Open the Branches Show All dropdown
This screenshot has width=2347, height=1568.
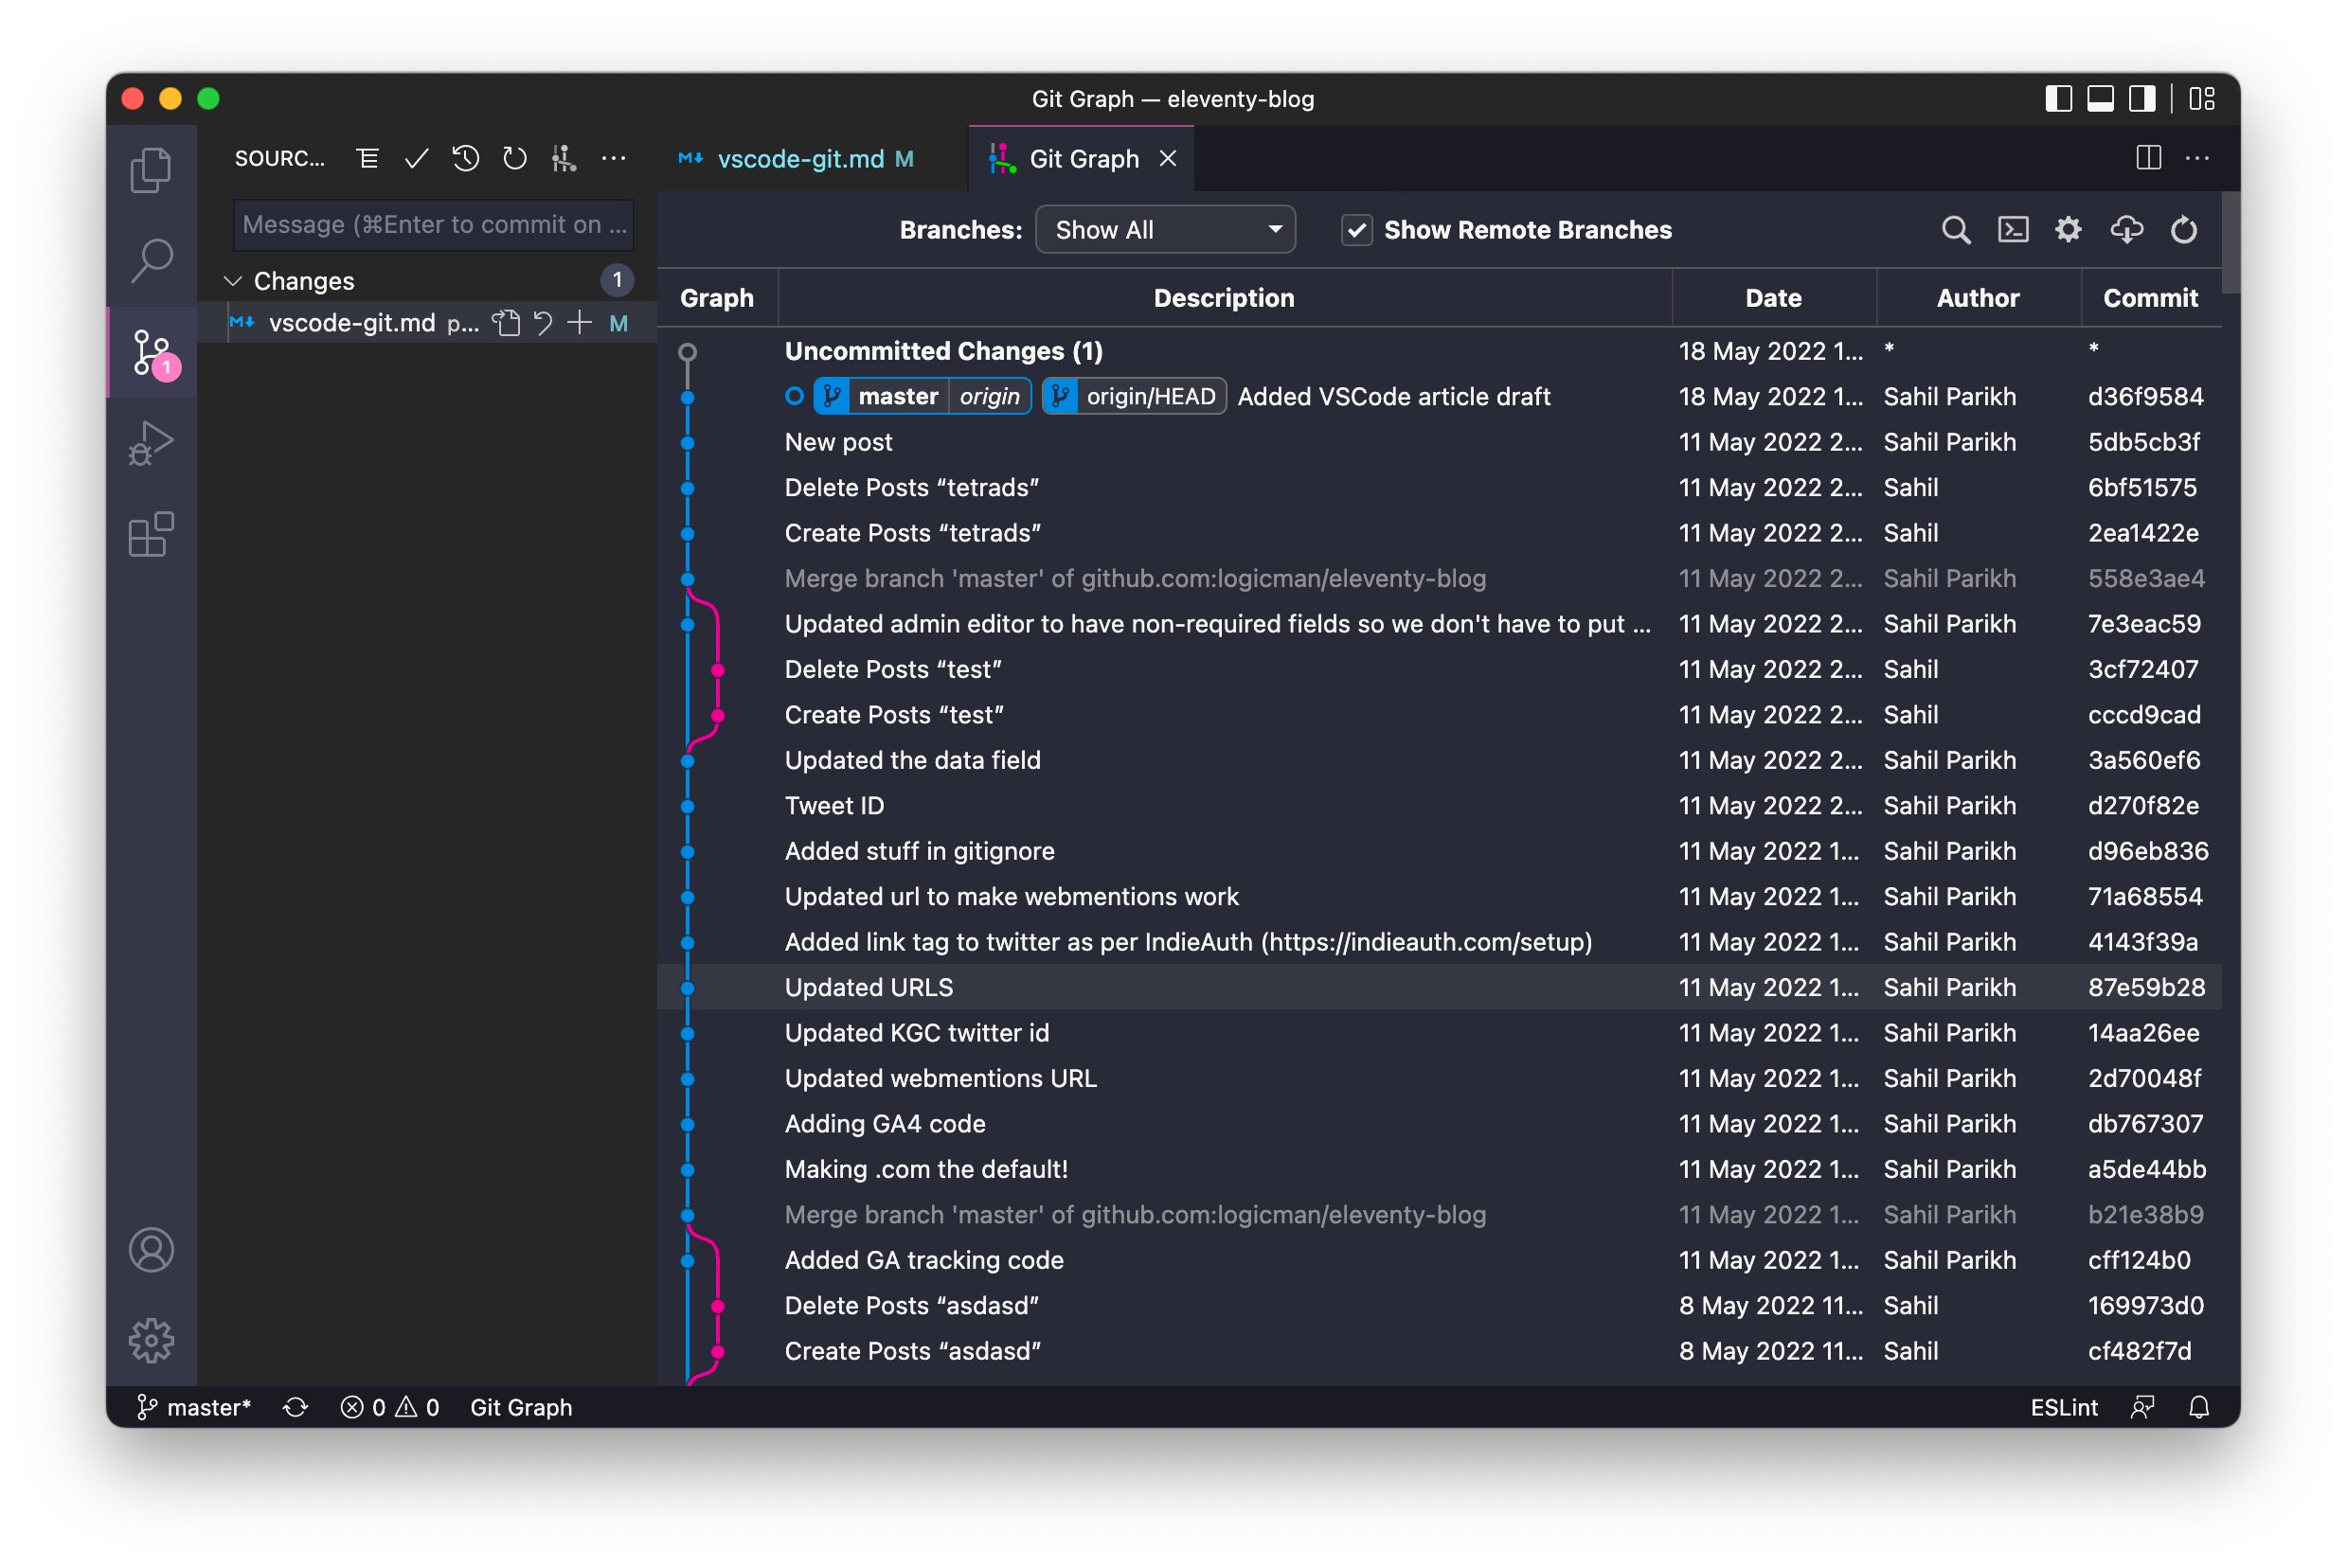tap(1165, 230)
